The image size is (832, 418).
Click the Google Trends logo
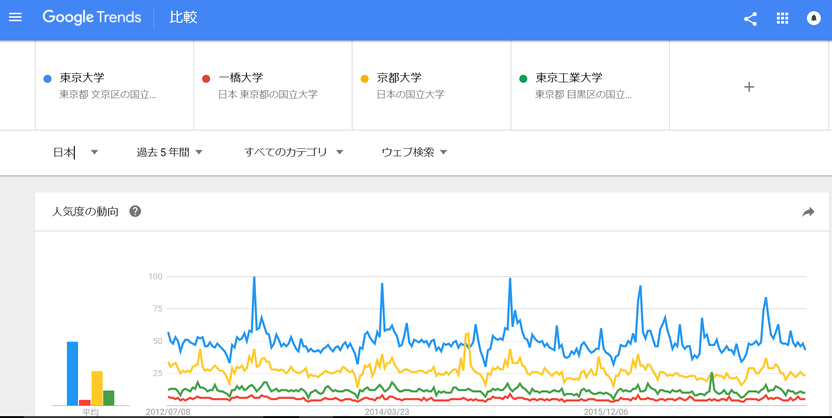92,18
